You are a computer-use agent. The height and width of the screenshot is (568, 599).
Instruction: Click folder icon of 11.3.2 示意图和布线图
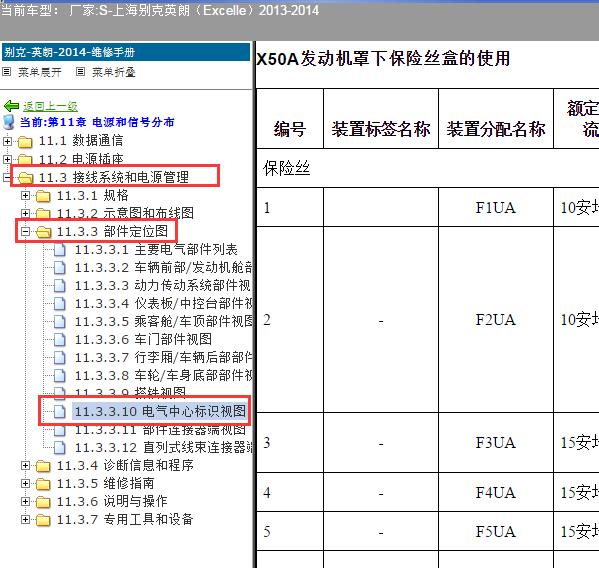click(43, 214)
